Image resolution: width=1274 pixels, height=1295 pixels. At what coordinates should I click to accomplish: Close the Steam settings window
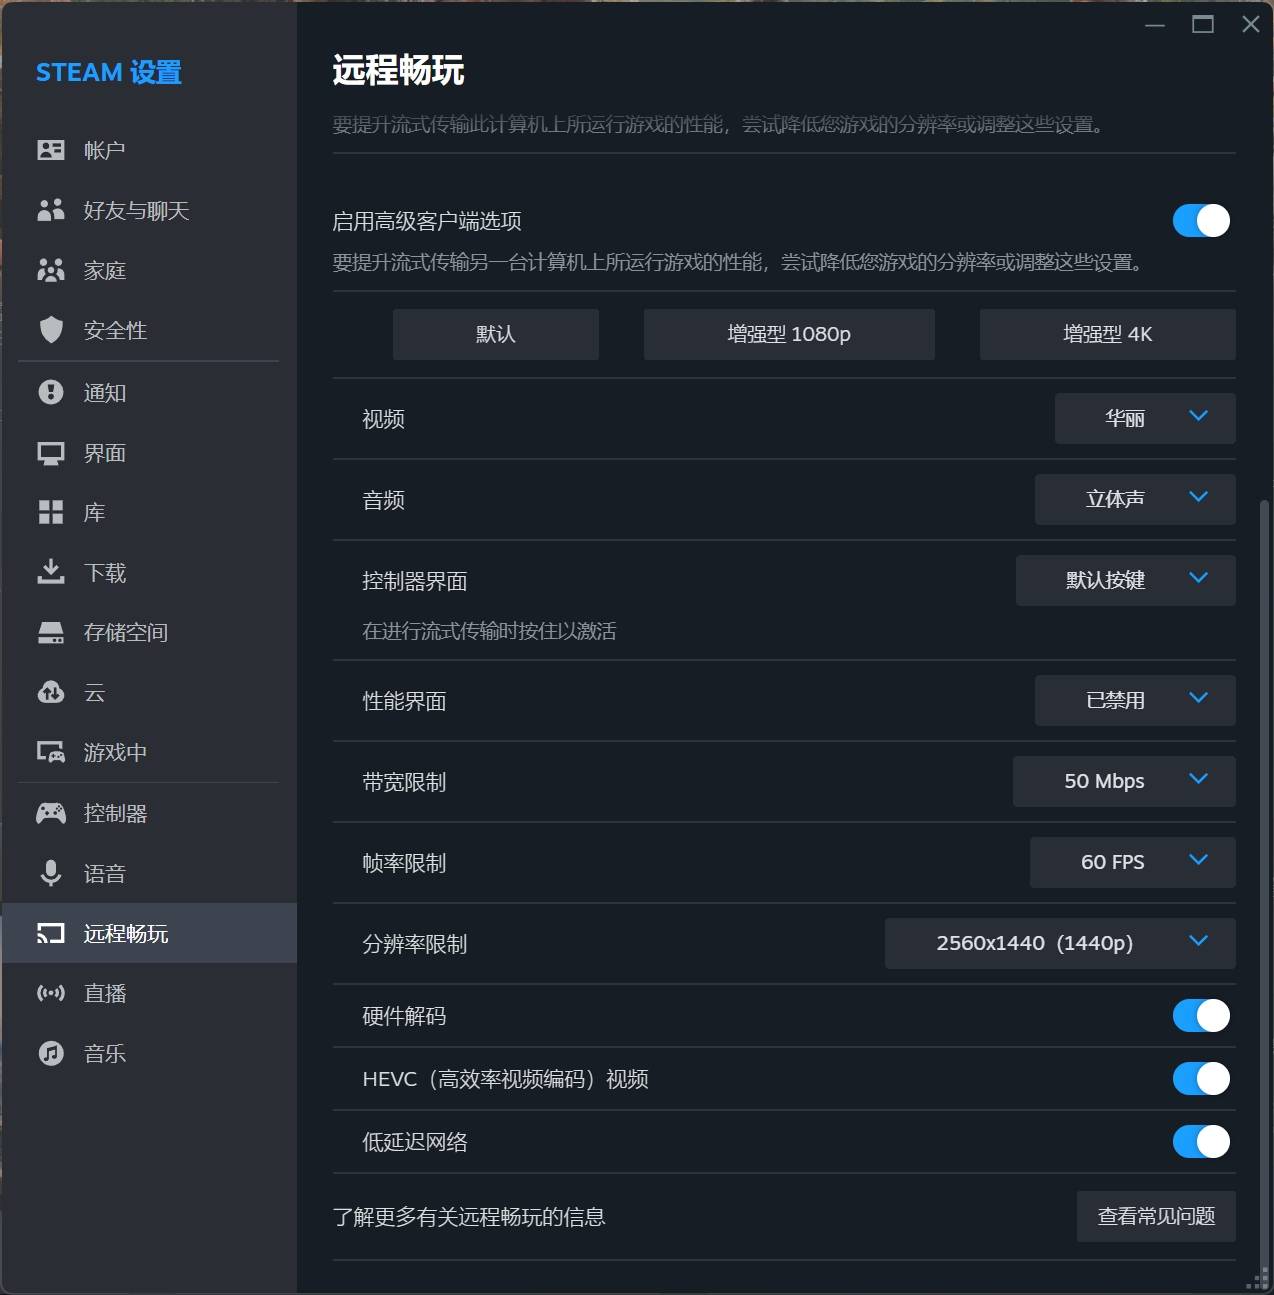pyautogui.click(x=1251, y=25)
